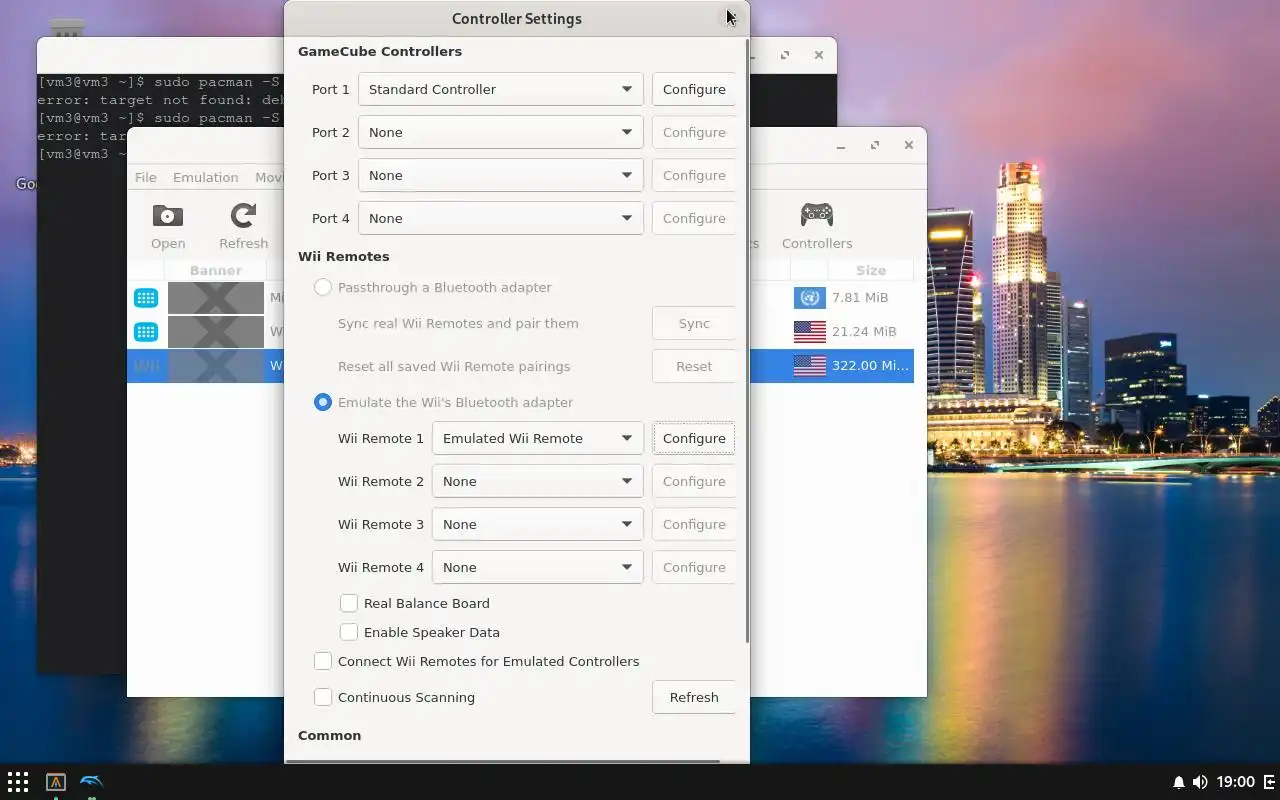This screenshot has height=800, width=1280.
Task: Click the blue channel icon in the second game row
Action: [146, 331]
